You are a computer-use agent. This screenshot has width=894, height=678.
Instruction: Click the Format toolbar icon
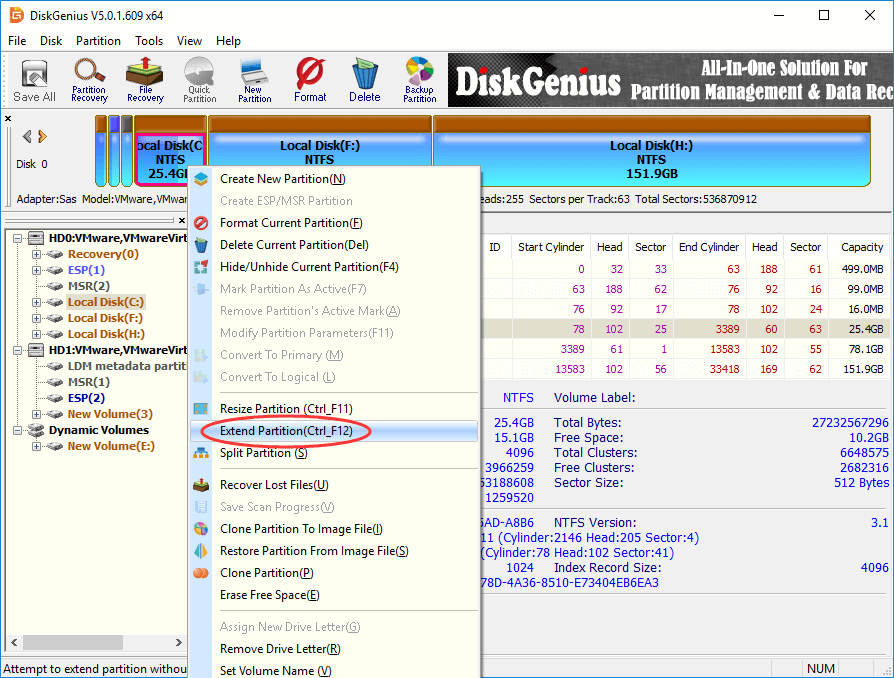pos(310,81)
